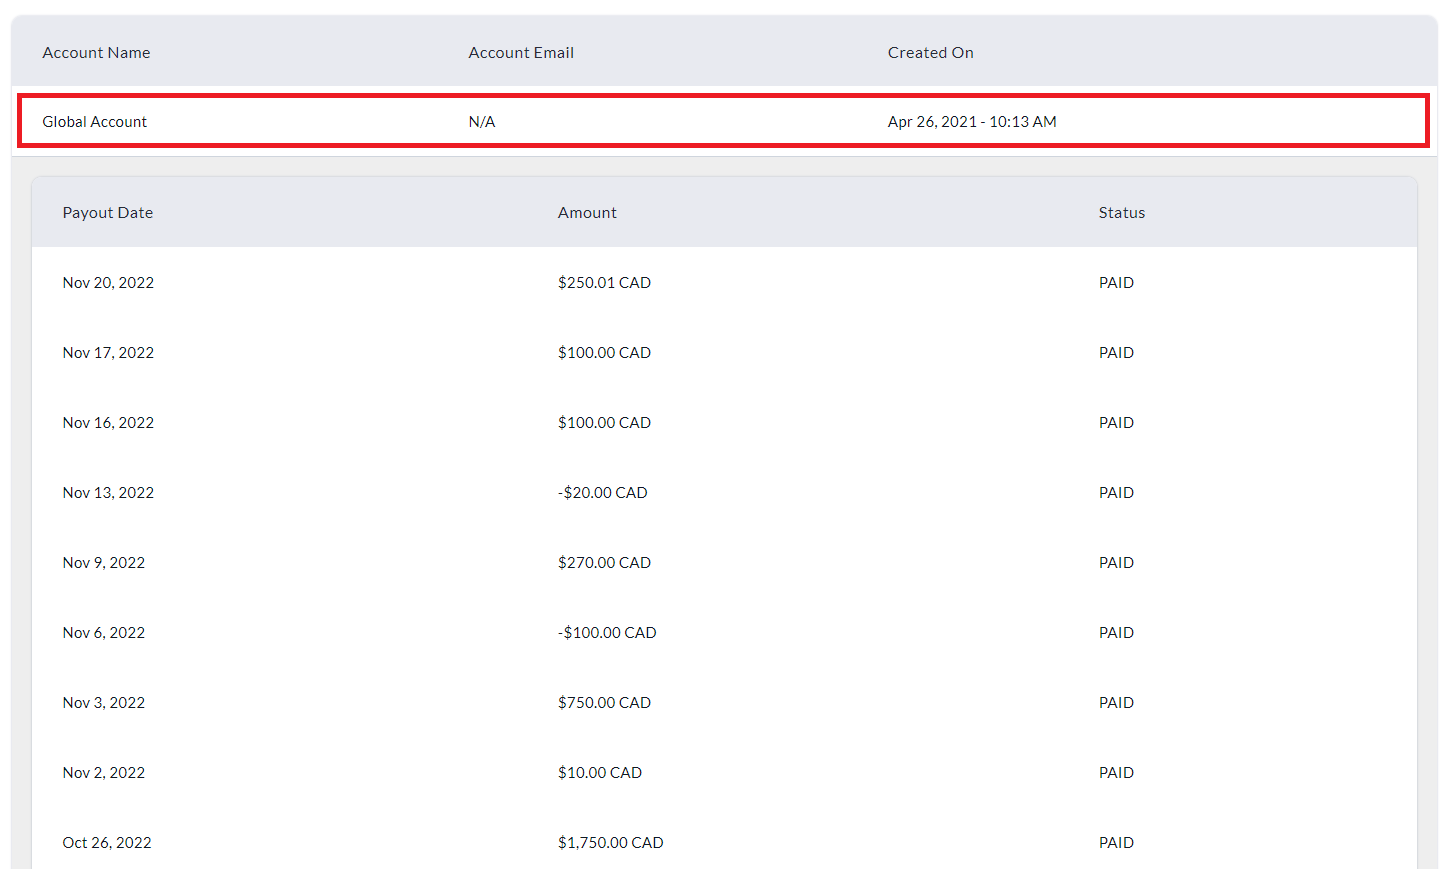This screenshot has height=869, width=1451.
Task: Click the Apr 26, 2021 creation date
Action: 971,122
